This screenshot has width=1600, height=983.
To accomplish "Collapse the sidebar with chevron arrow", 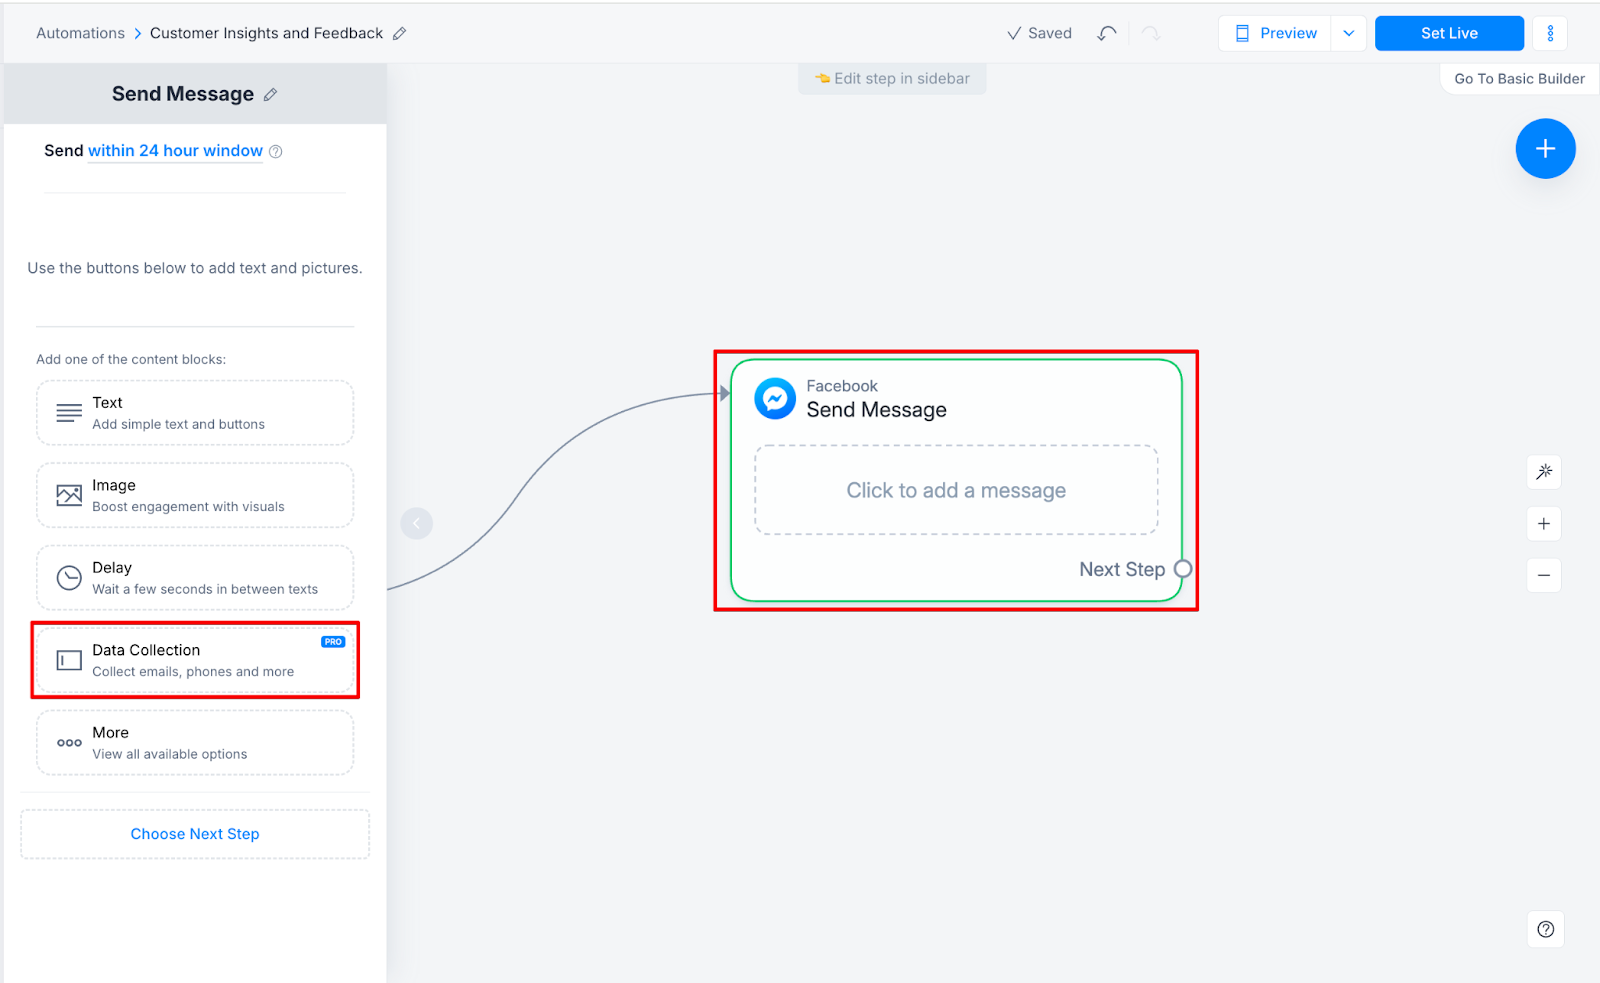I will click(416, 523).
